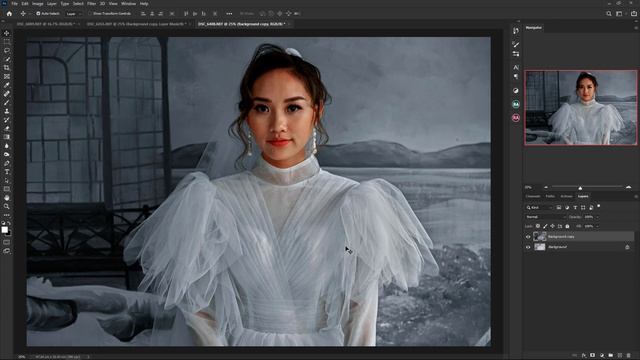
Task: Select the Horizontal Type tool
Action: (7, 172)
